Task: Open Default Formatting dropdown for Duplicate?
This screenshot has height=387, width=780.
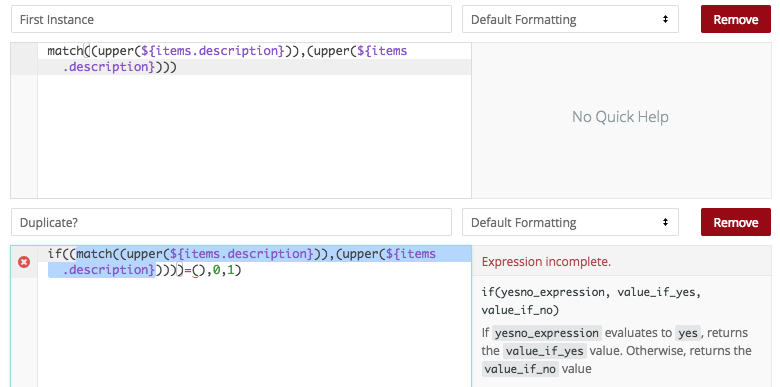Action: click(x=570, y=222)
